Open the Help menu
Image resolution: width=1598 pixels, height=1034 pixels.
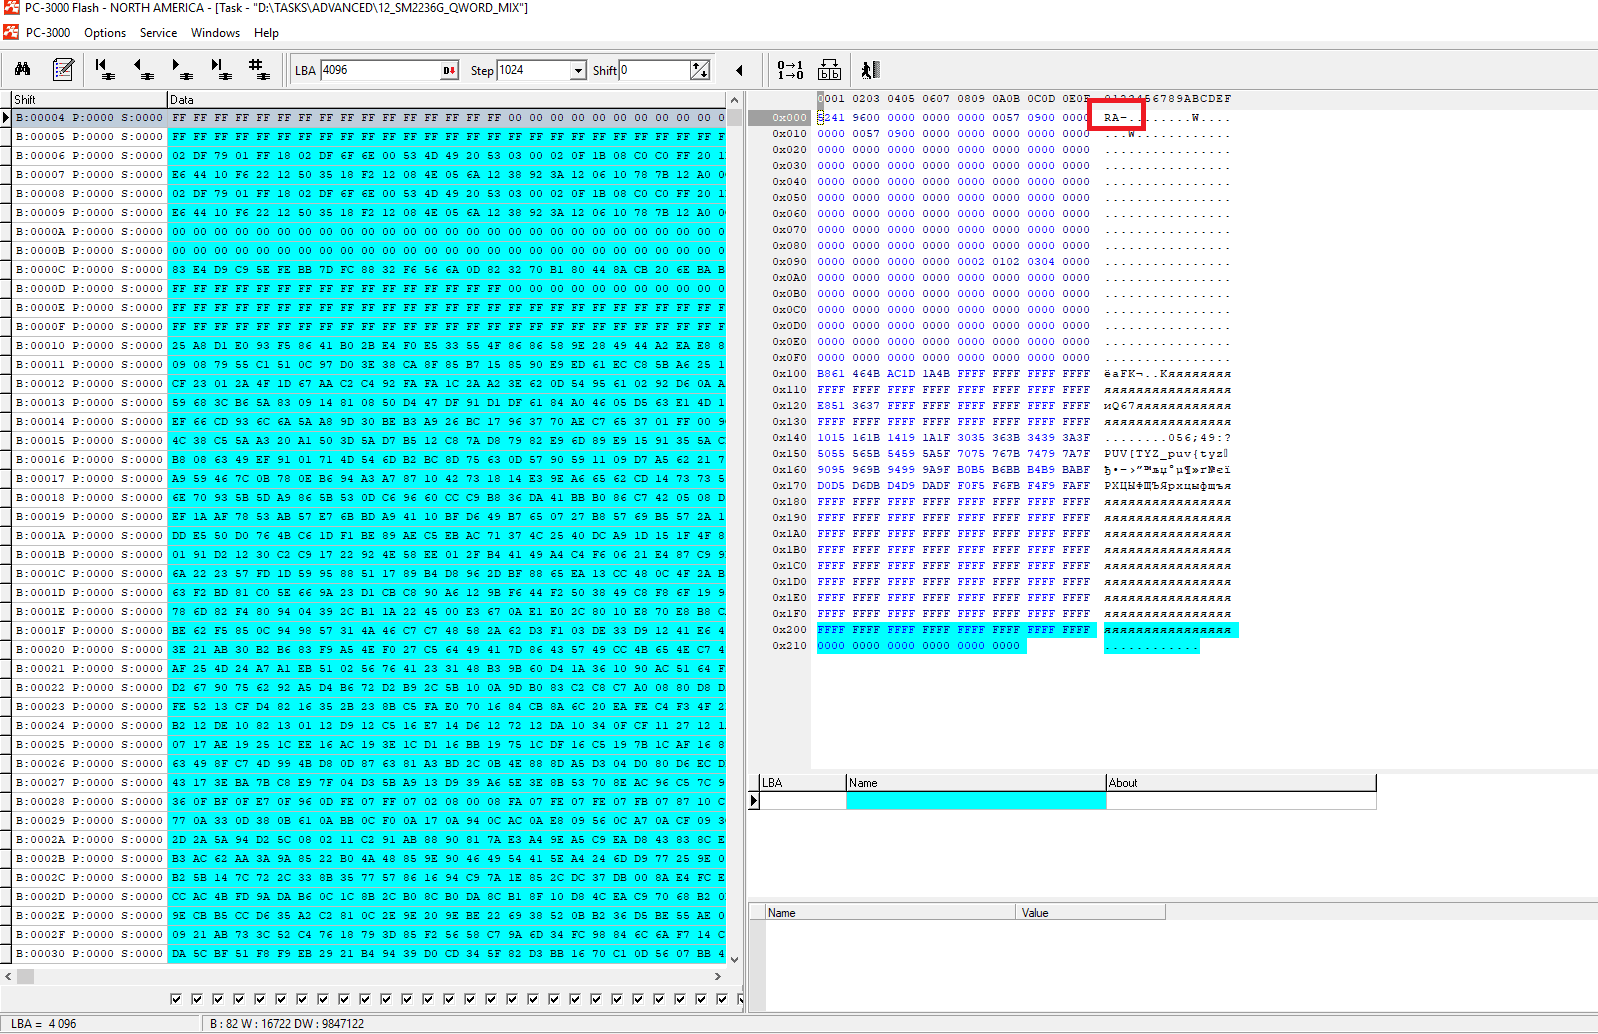click(266, 32)
